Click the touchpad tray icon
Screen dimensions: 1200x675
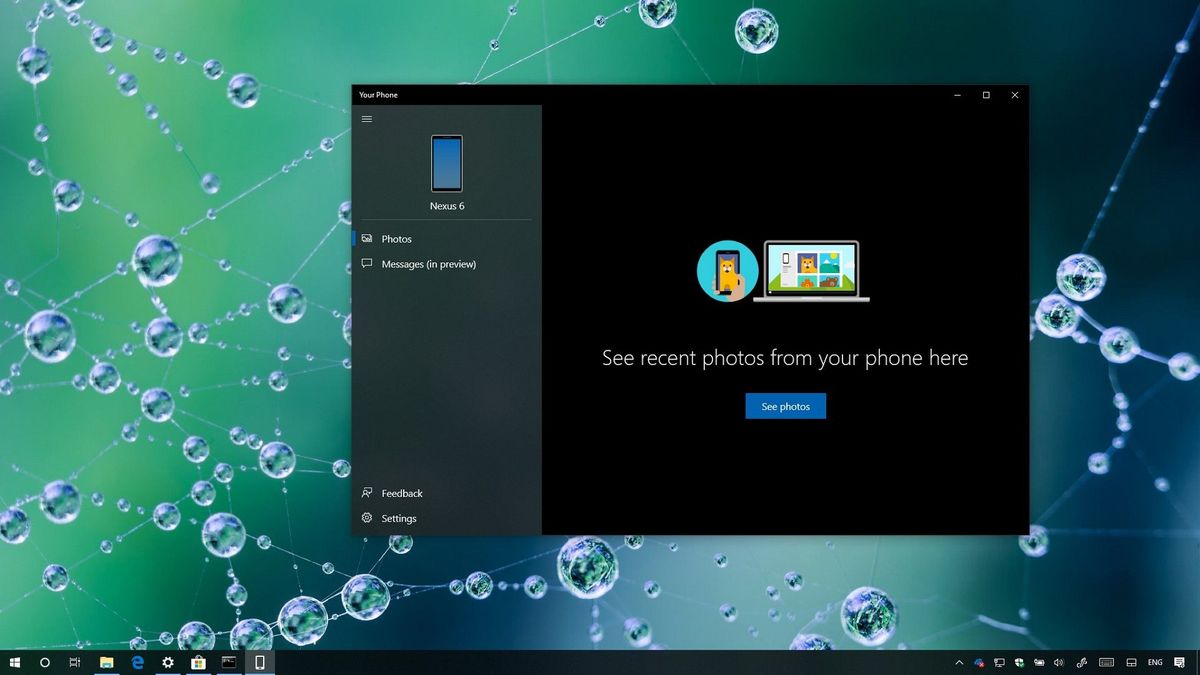click(x=1131, y=663)
